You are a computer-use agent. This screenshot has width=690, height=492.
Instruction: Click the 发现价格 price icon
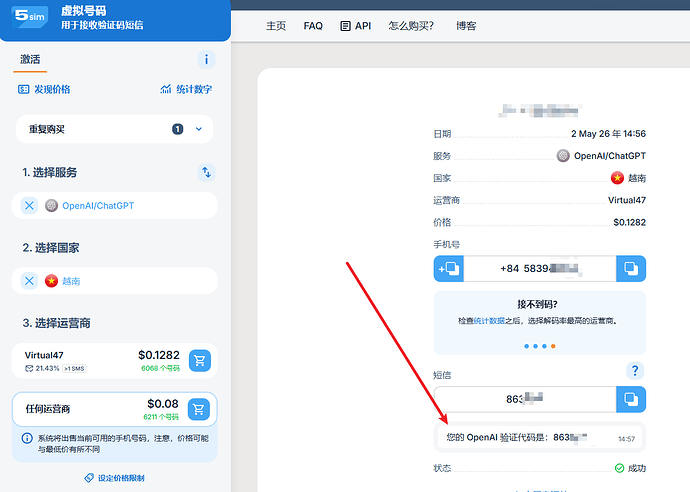point(23,89)
